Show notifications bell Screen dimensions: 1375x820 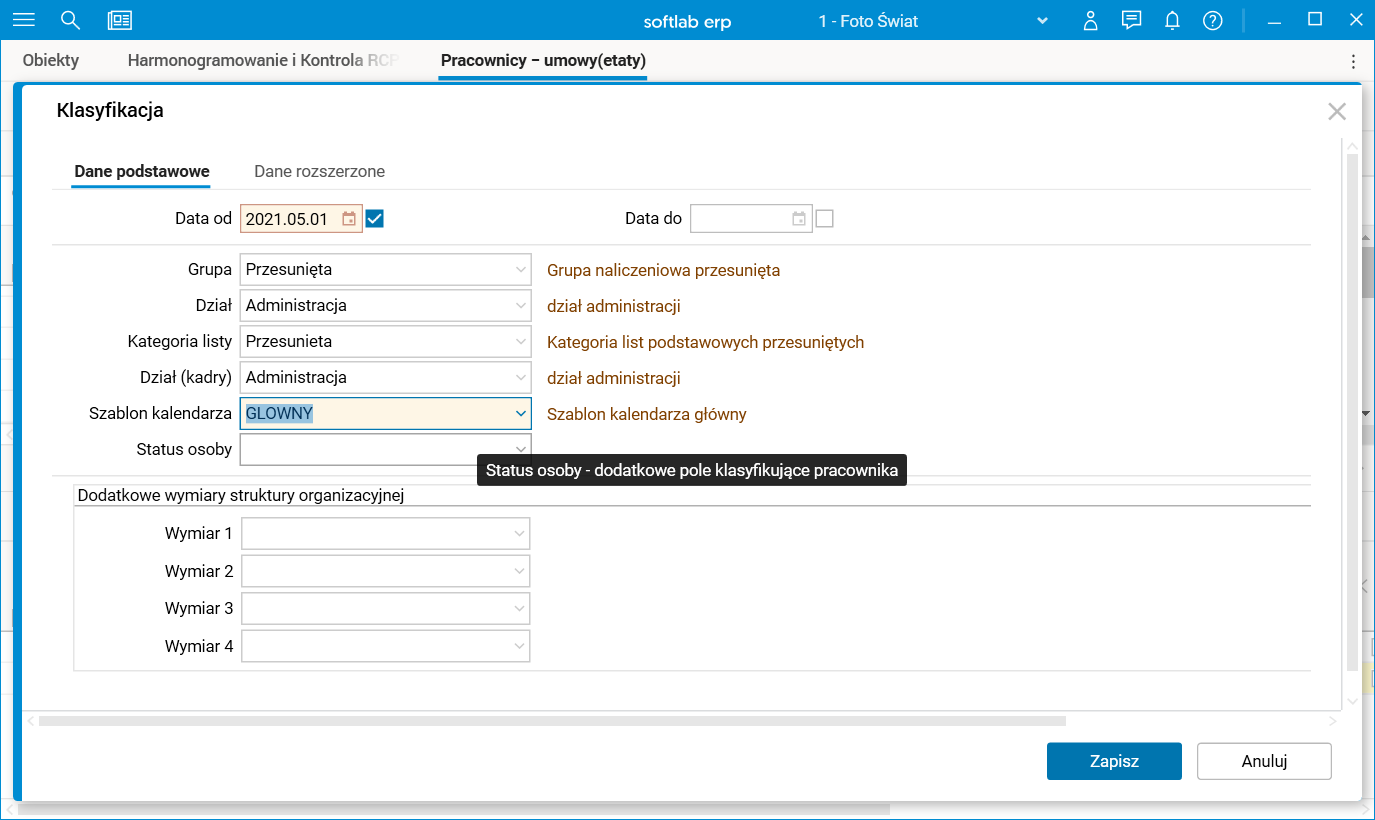pyautogui.click(x=1172, y=20)
